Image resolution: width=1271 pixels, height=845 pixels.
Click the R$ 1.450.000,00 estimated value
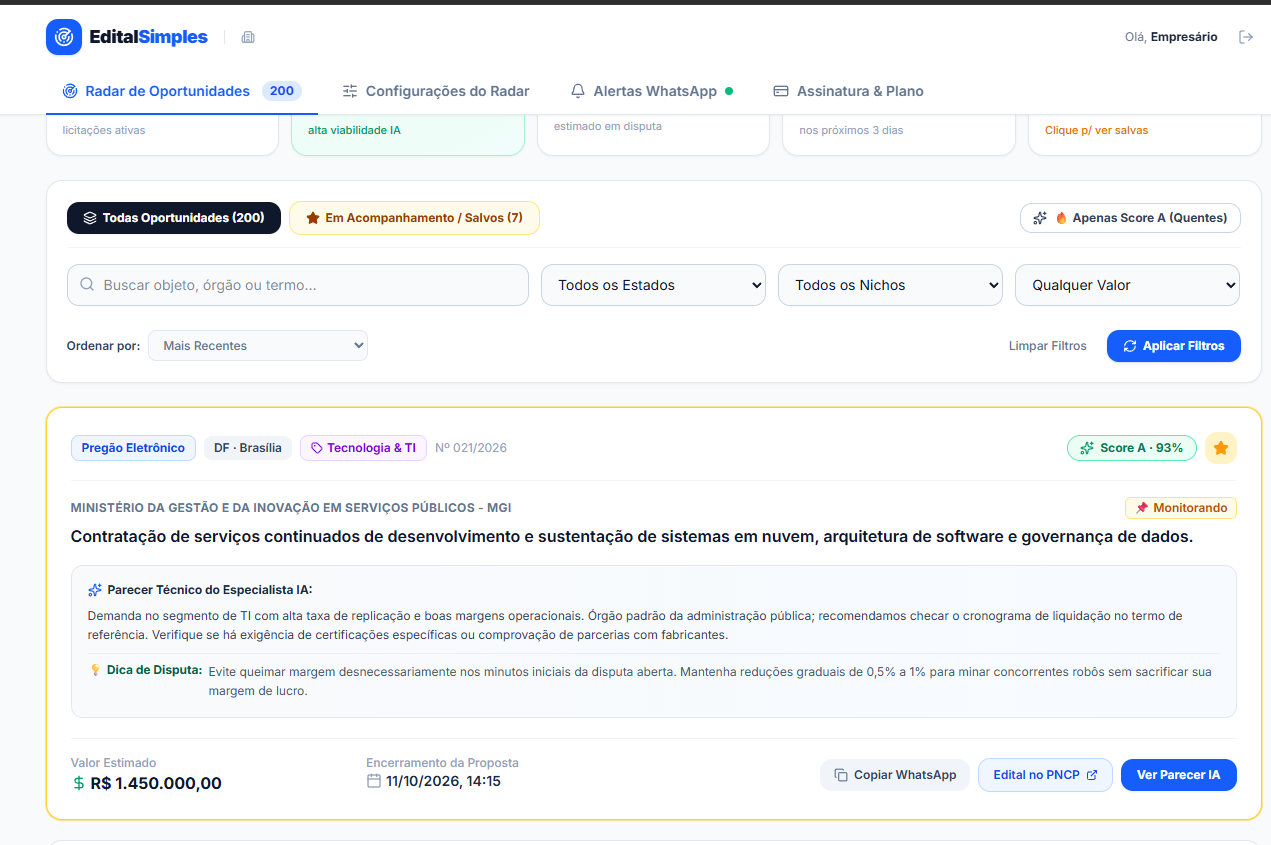click(x=156, y=783)
